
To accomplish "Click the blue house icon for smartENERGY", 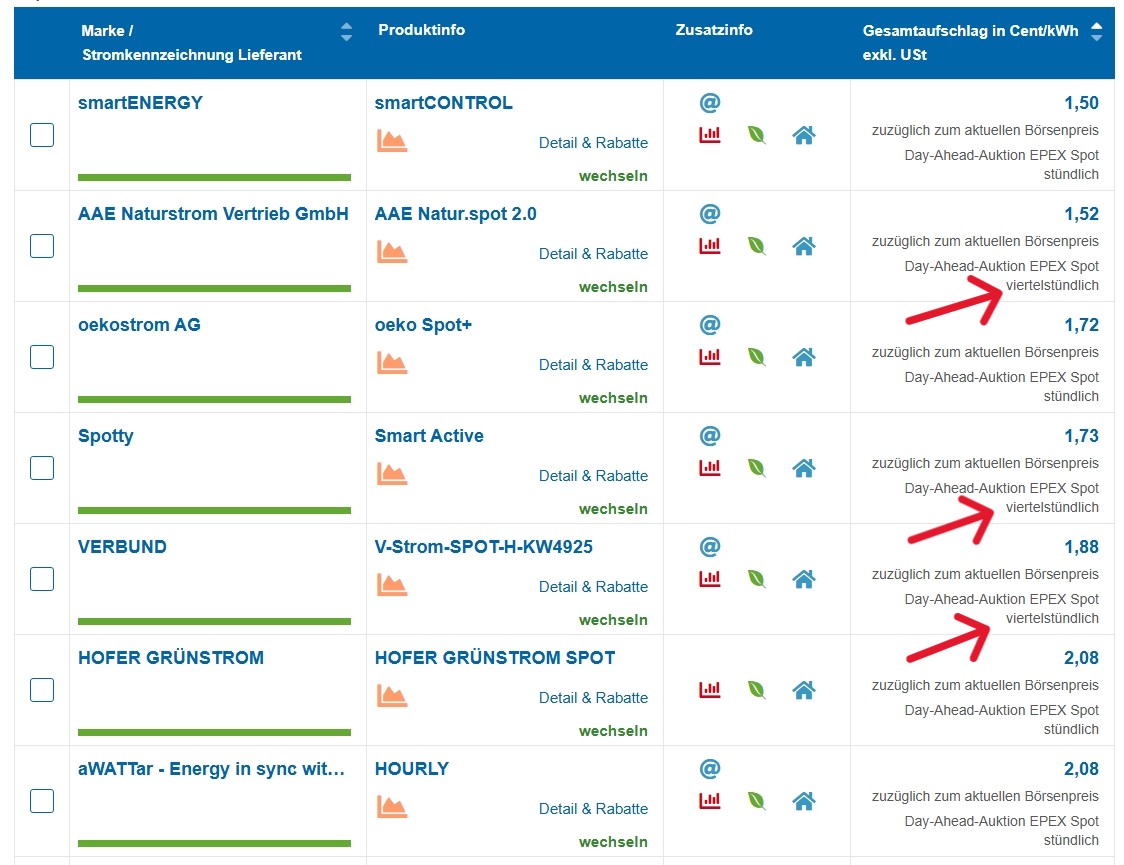I will pos(804,135).
